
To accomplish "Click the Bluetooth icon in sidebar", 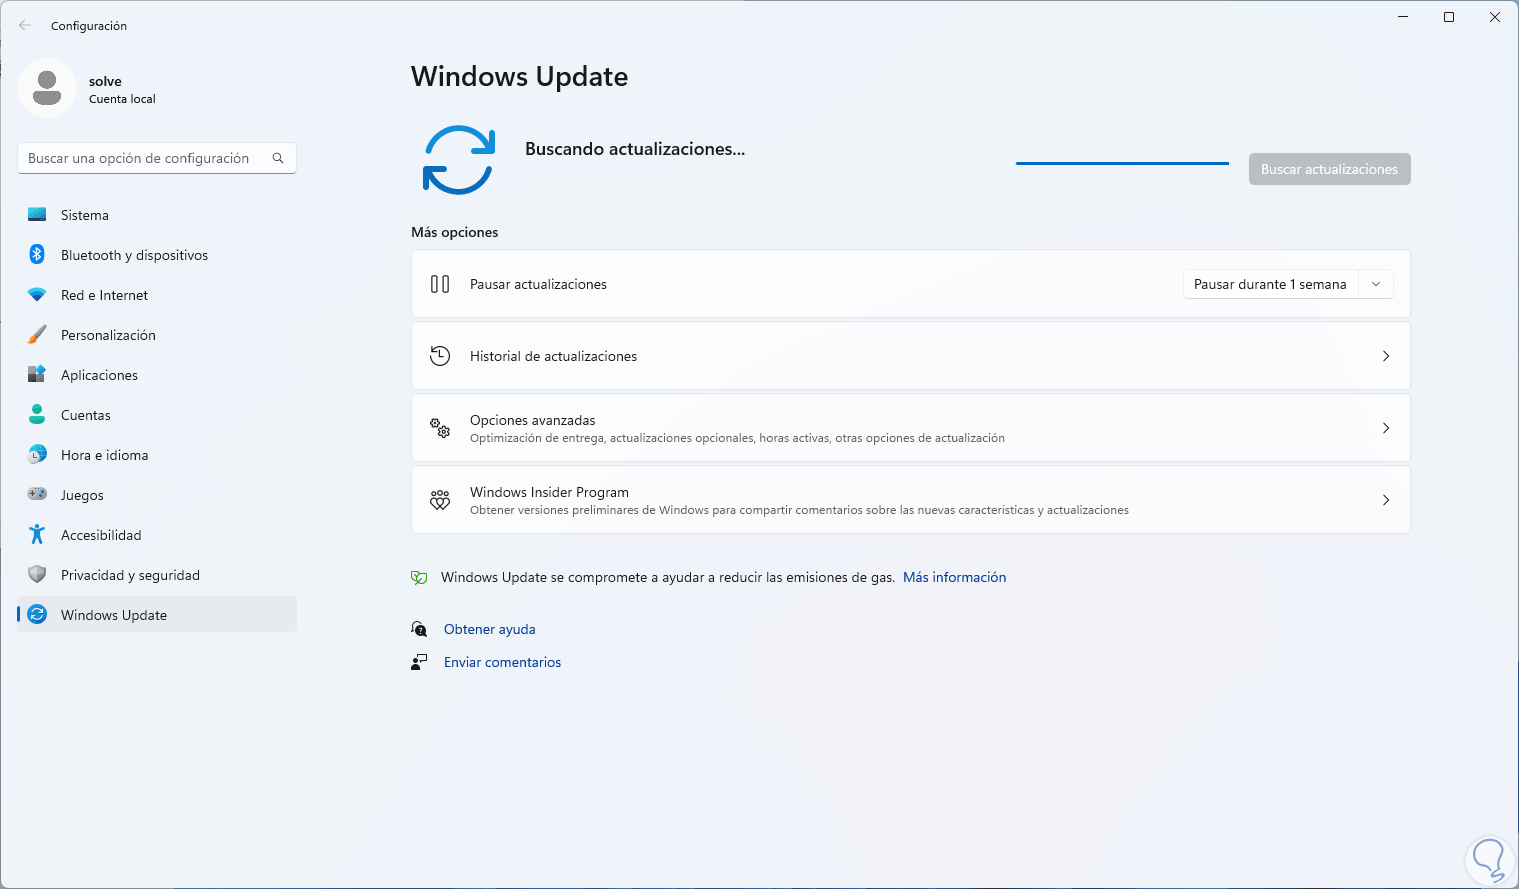I will pyautogui.click(x=37, y=255).
